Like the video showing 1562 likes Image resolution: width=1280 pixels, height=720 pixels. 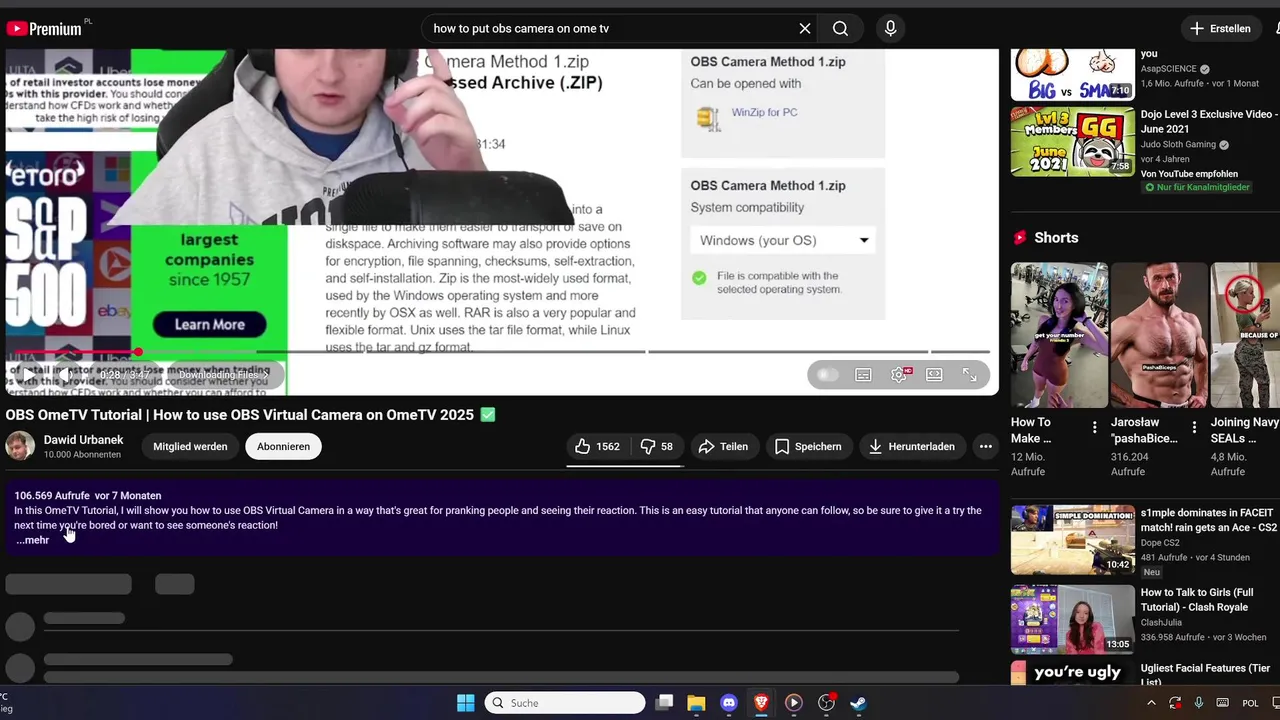pos(598,446)
